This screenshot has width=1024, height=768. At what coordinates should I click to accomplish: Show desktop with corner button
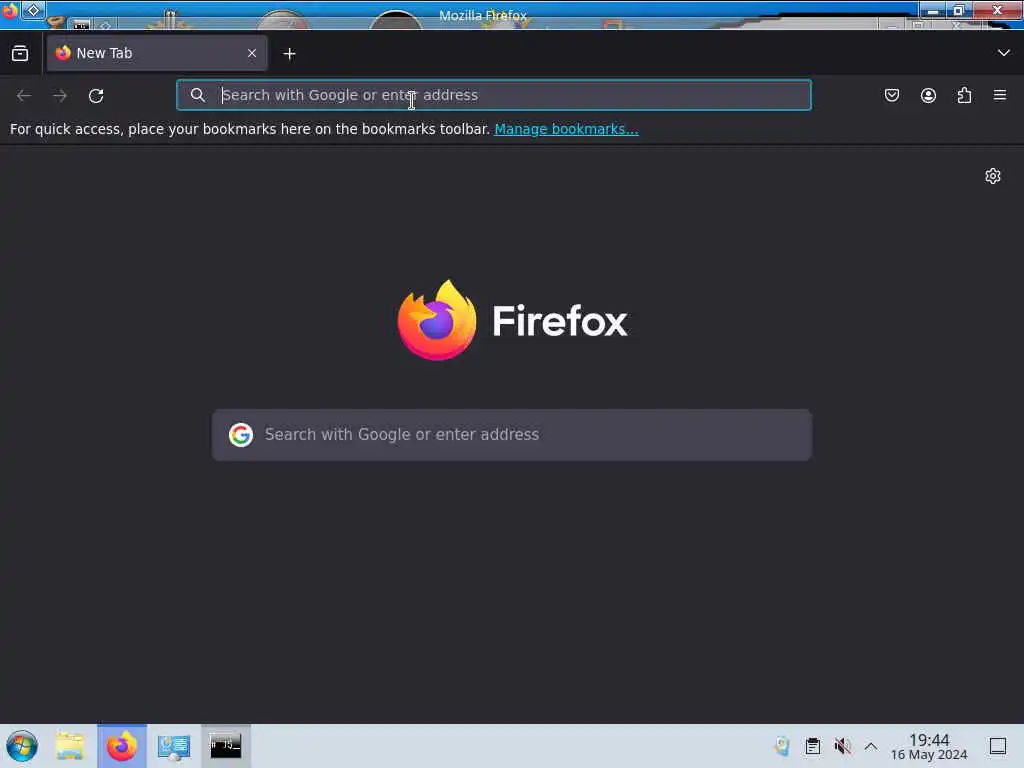tap(998, 746)
